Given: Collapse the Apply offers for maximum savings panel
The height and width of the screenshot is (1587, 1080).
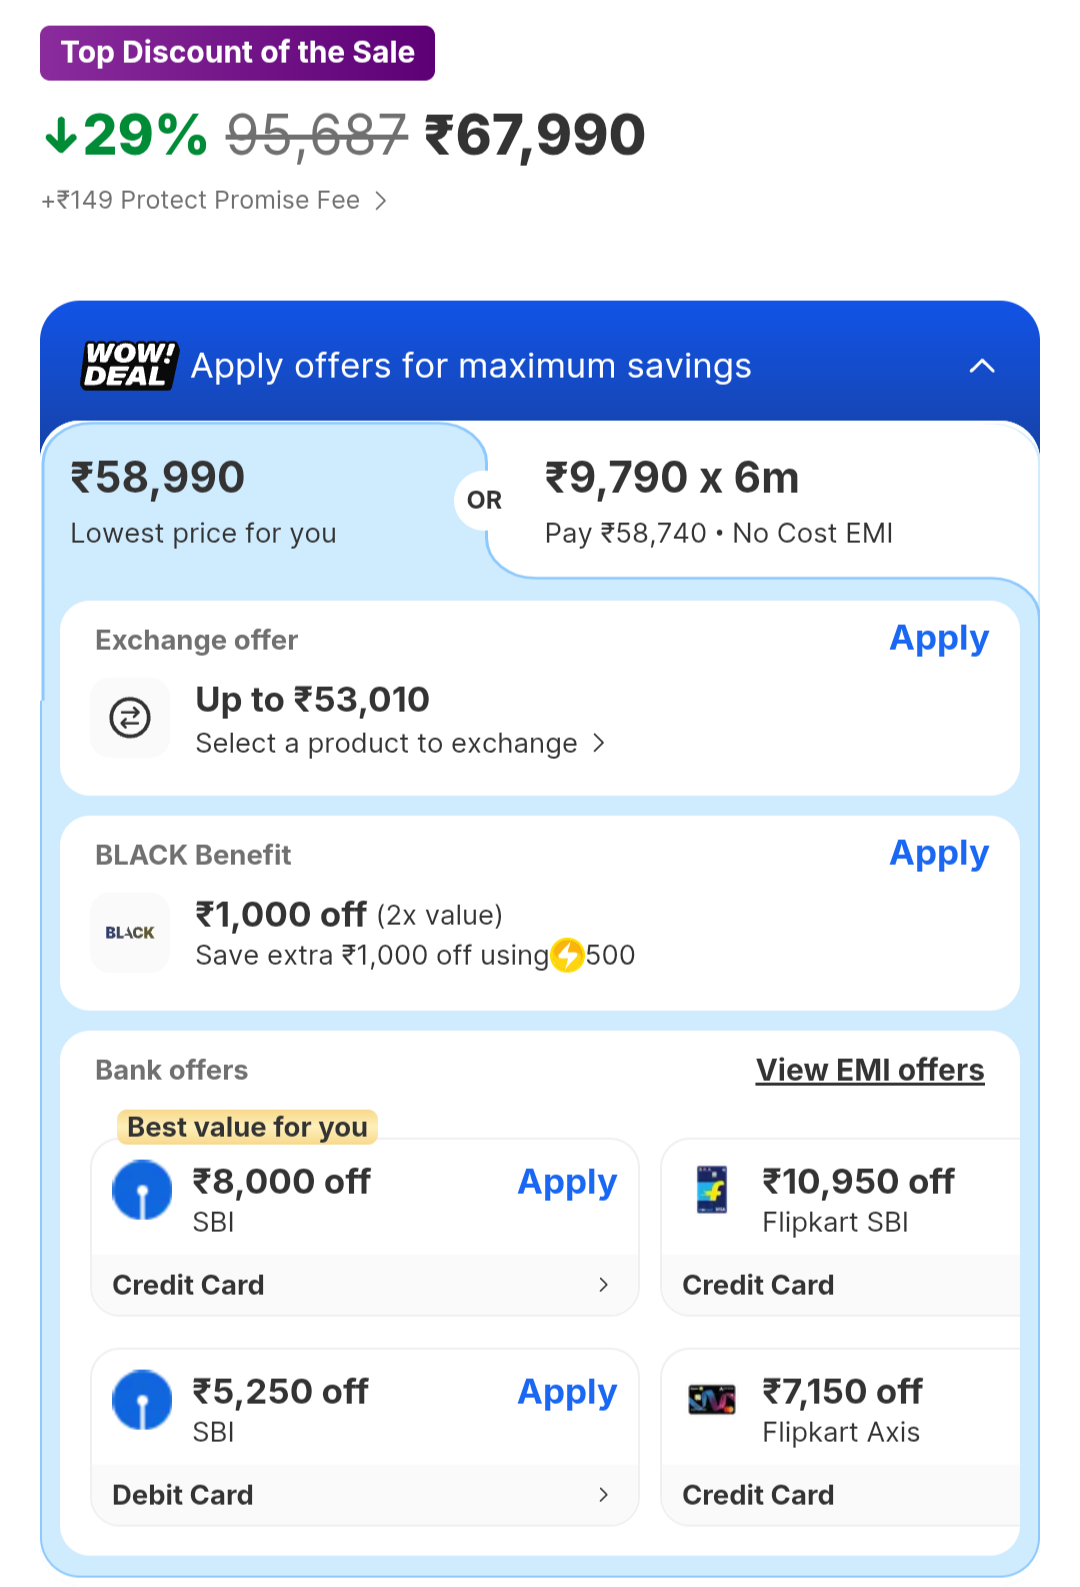Looking at the screenshot, I should pos(982,366).
